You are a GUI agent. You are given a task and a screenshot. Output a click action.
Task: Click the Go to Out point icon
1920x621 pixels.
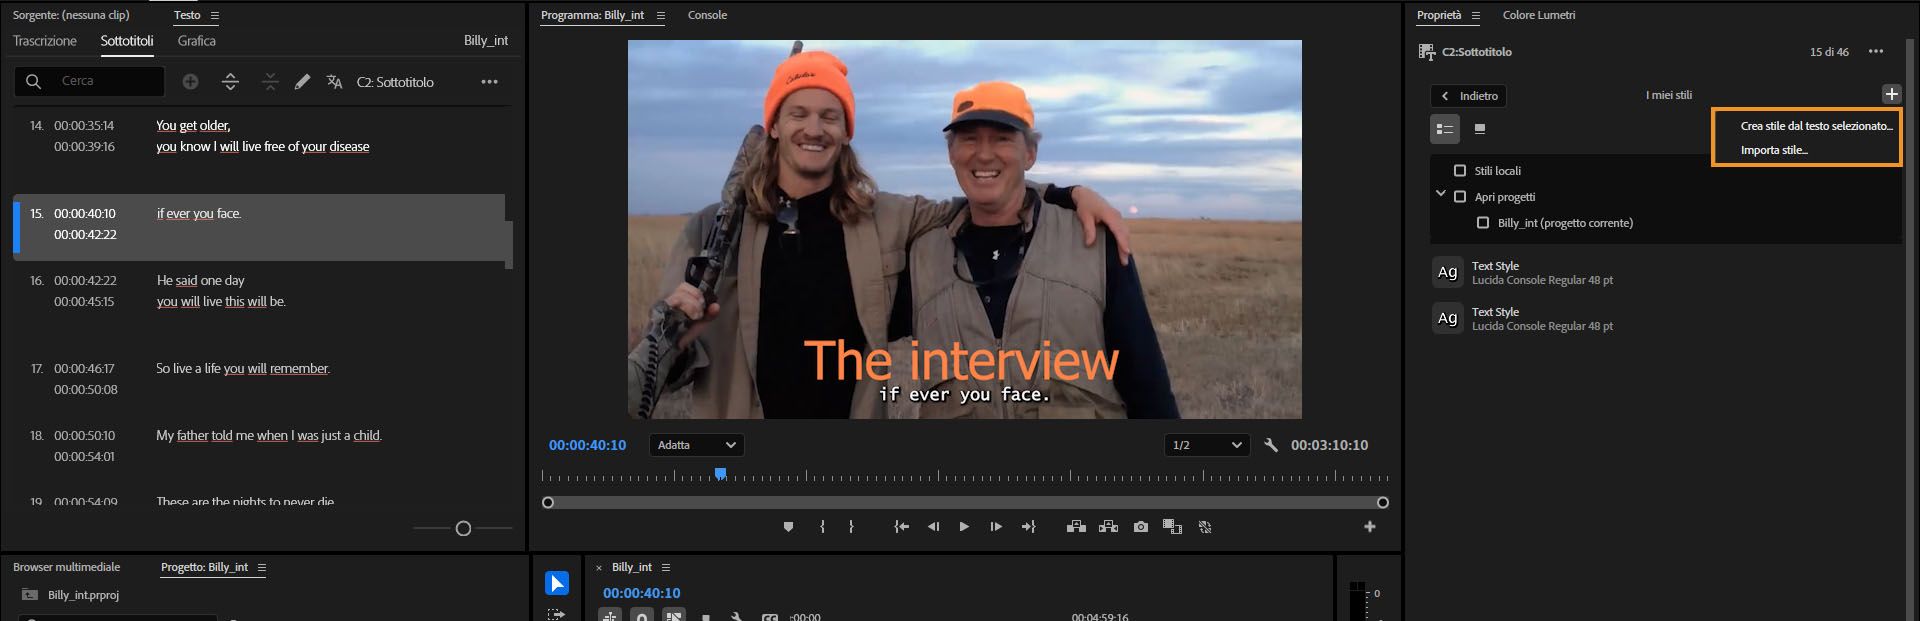click(1028, 527)
